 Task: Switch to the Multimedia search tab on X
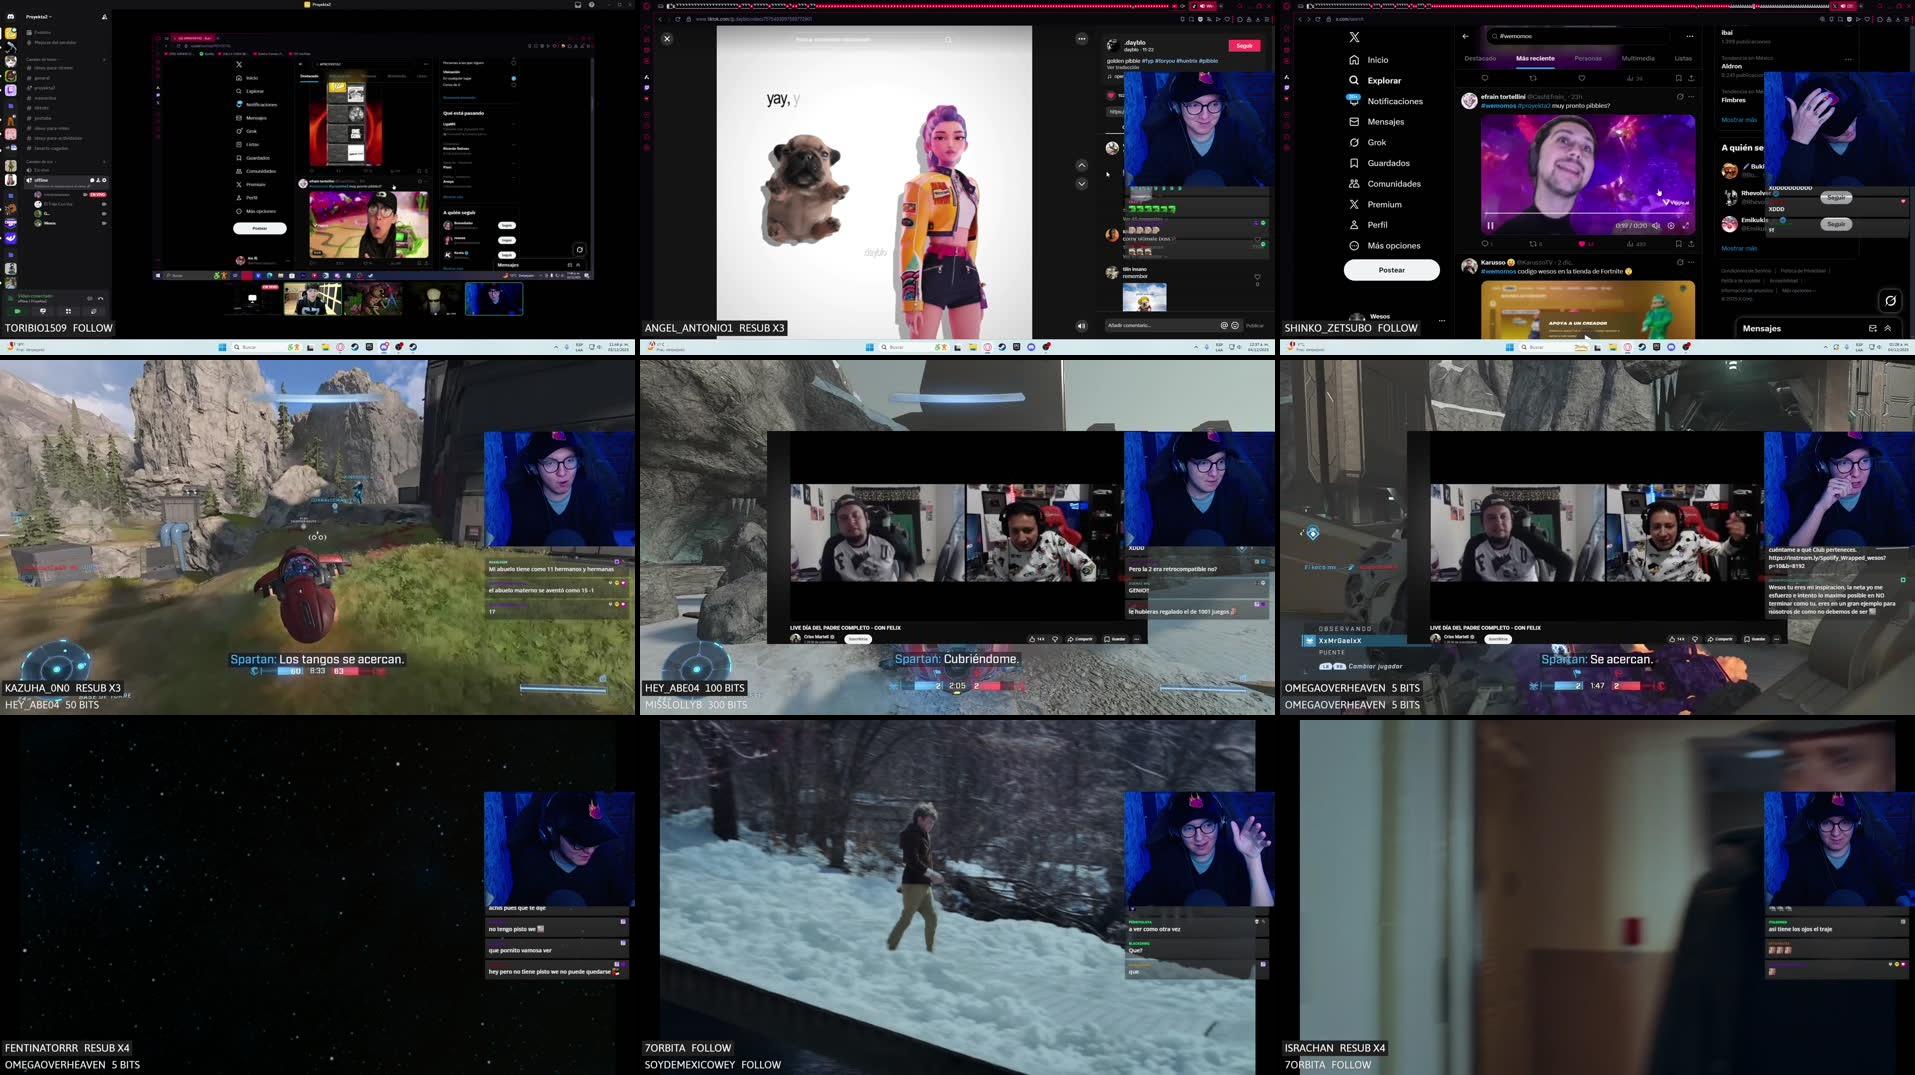1637,58
